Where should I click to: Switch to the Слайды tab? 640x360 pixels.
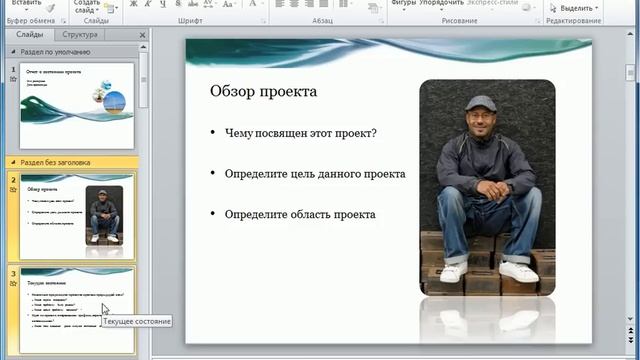click(x=30, y=35)
